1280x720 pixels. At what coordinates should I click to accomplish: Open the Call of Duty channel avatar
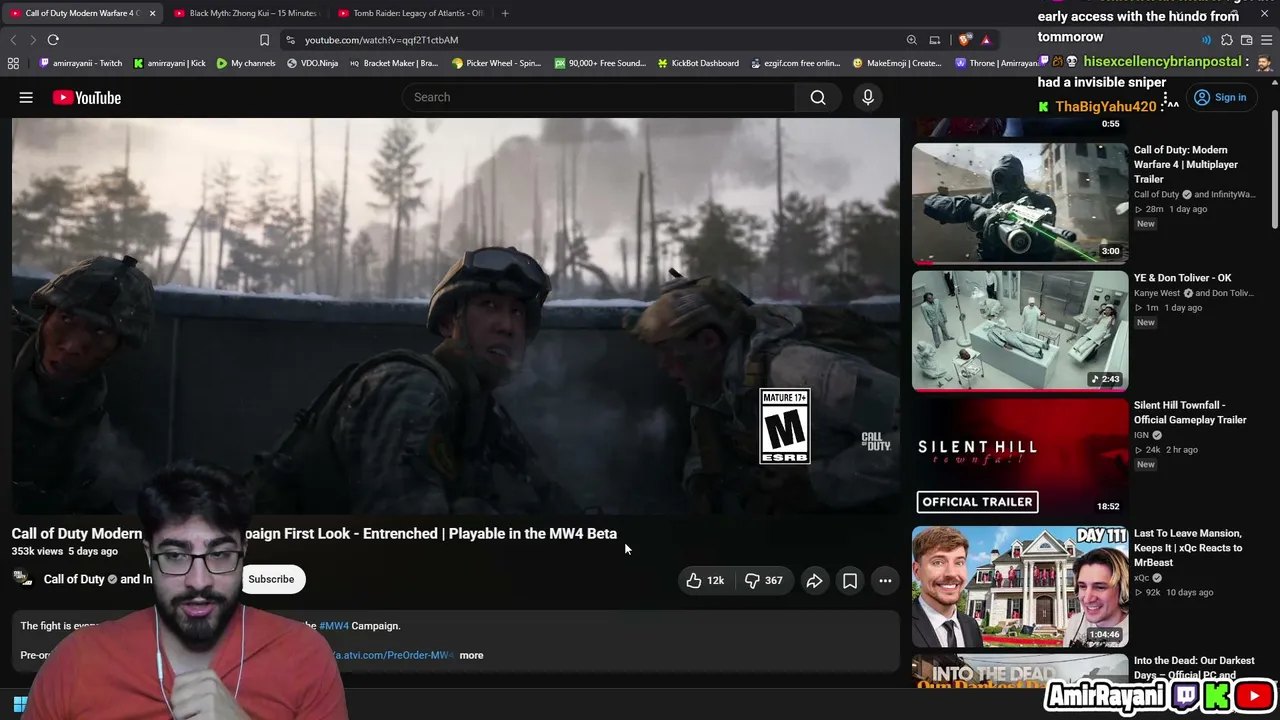(23, 579)
